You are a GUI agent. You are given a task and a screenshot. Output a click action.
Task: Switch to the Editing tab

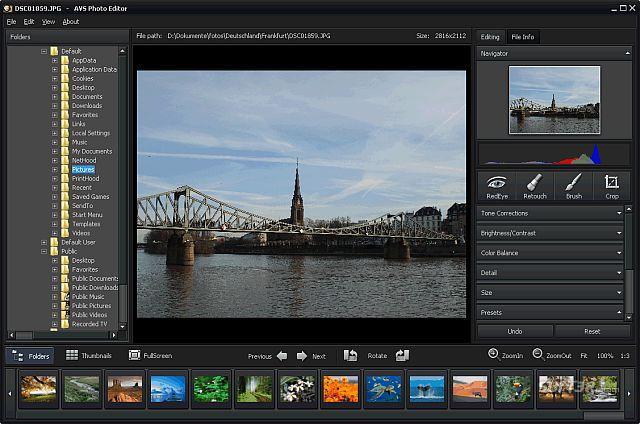[490, 37]
